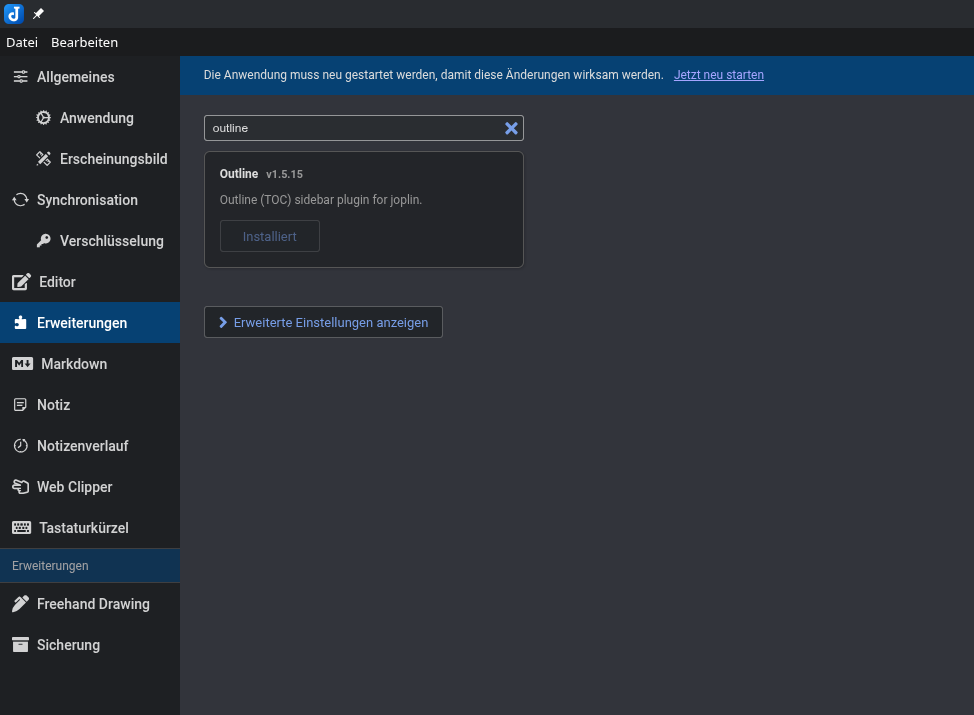Click the Allgemeines sliders icon

[20, 76]
